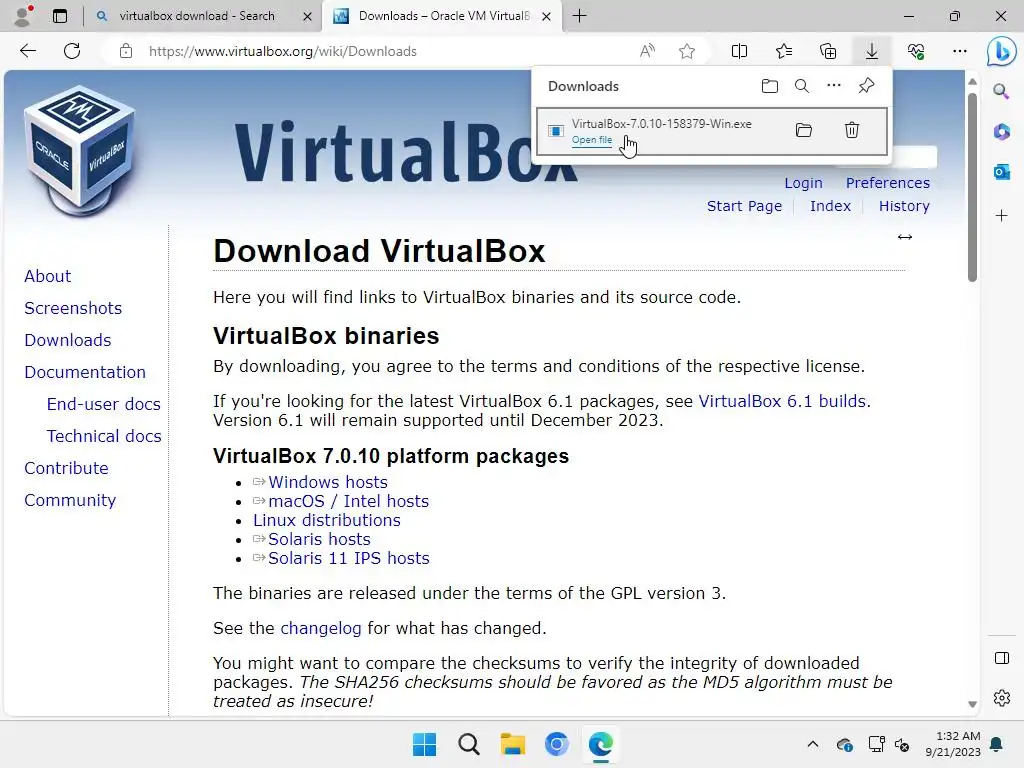Go to Start Page link

(744, 206)
